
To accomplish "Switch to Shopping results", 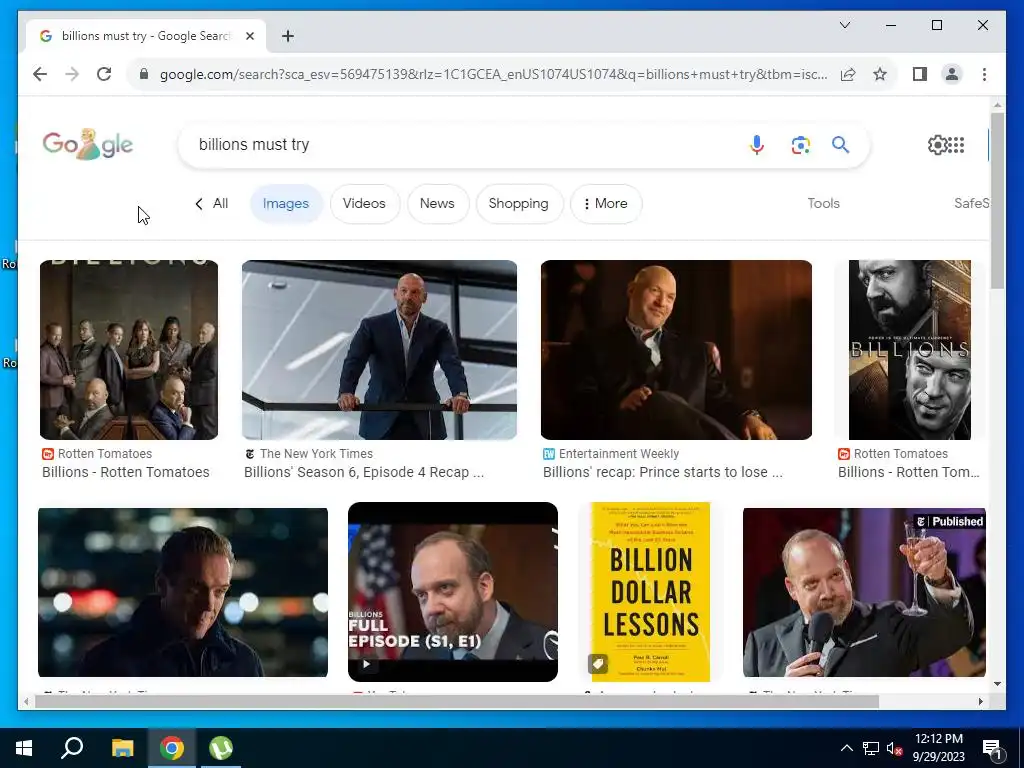I will click(519, 204).
